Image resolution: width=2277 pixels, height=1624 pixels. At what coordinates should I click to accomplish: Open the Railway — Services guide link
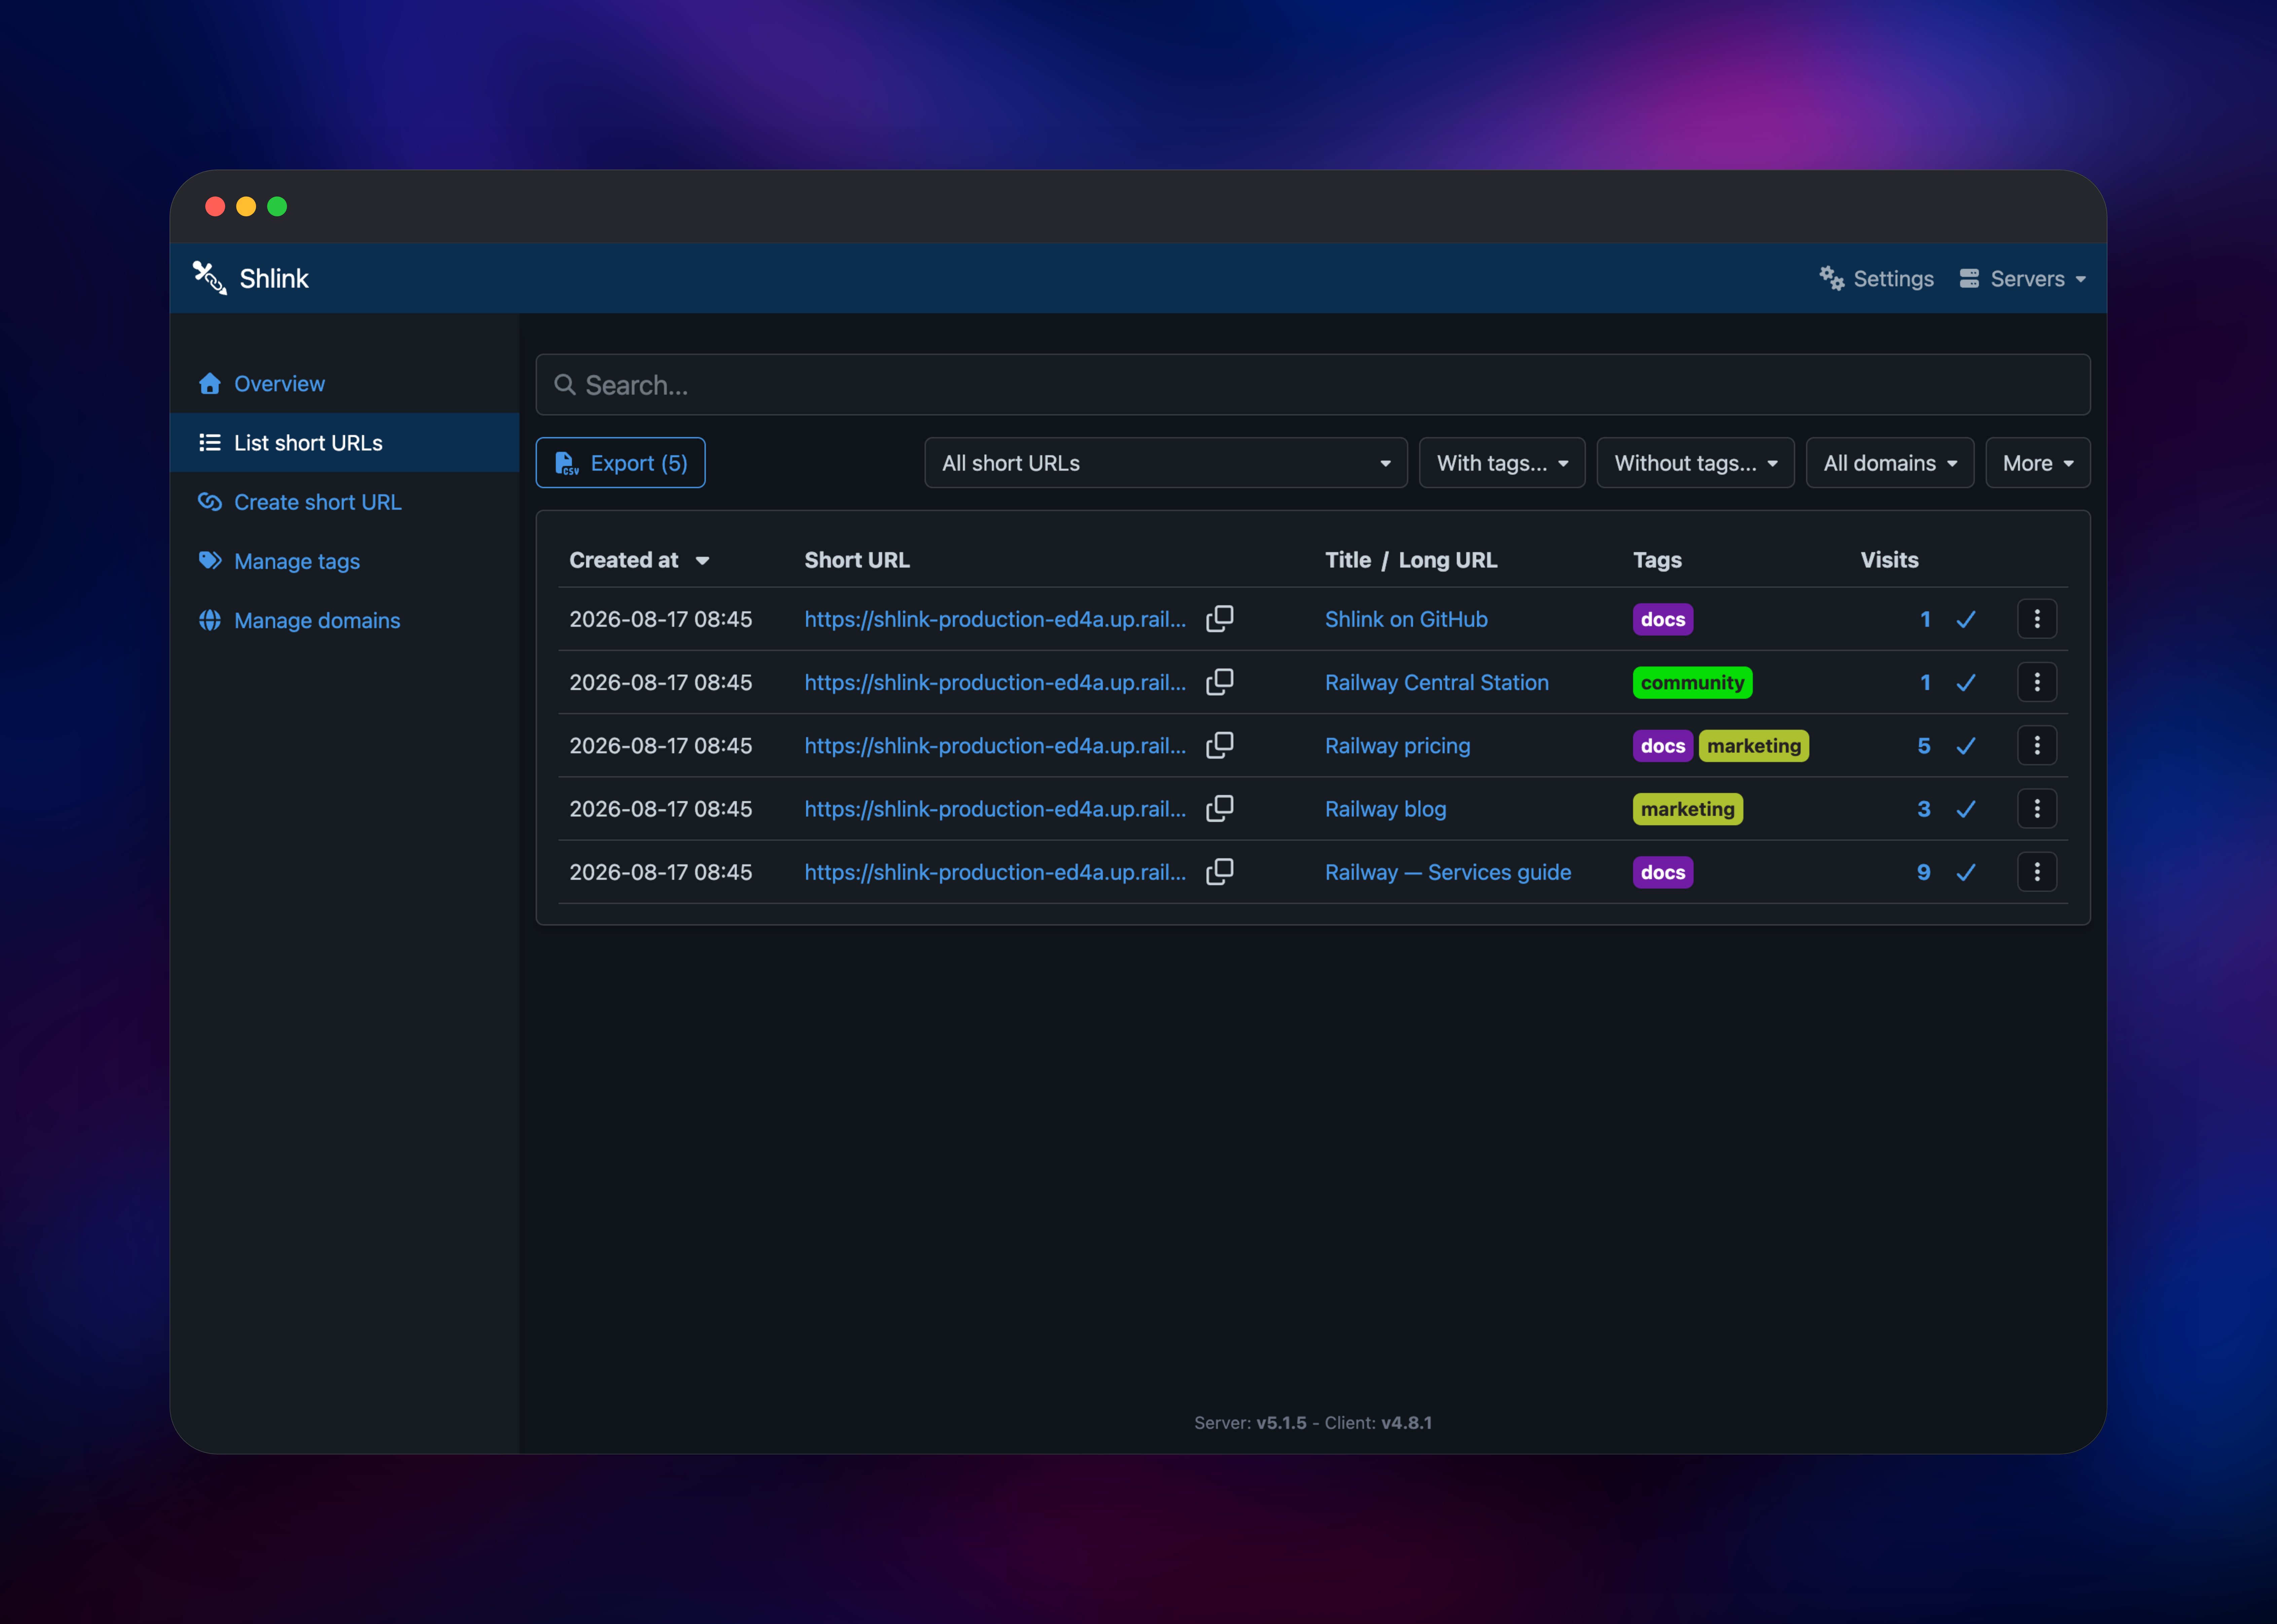(x=1448, y=872)
